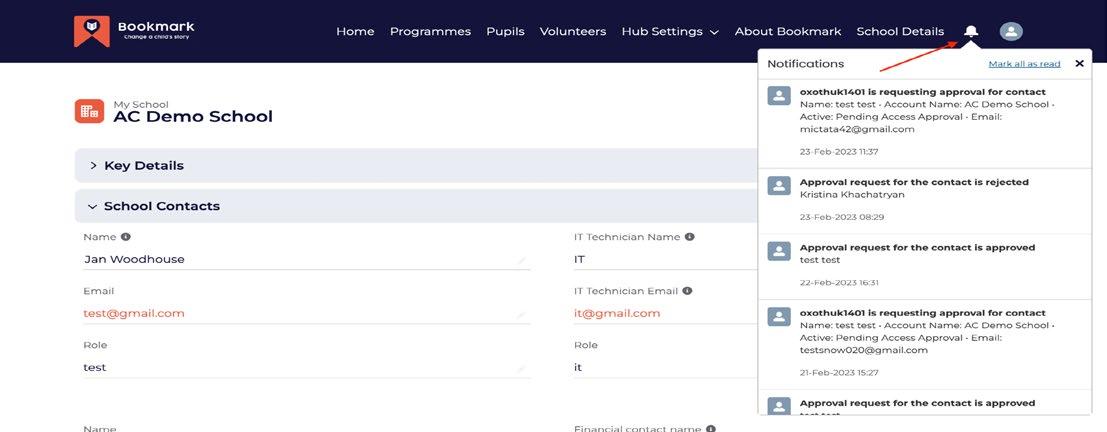Open the user profile avatar menu

coord(1011,31)
